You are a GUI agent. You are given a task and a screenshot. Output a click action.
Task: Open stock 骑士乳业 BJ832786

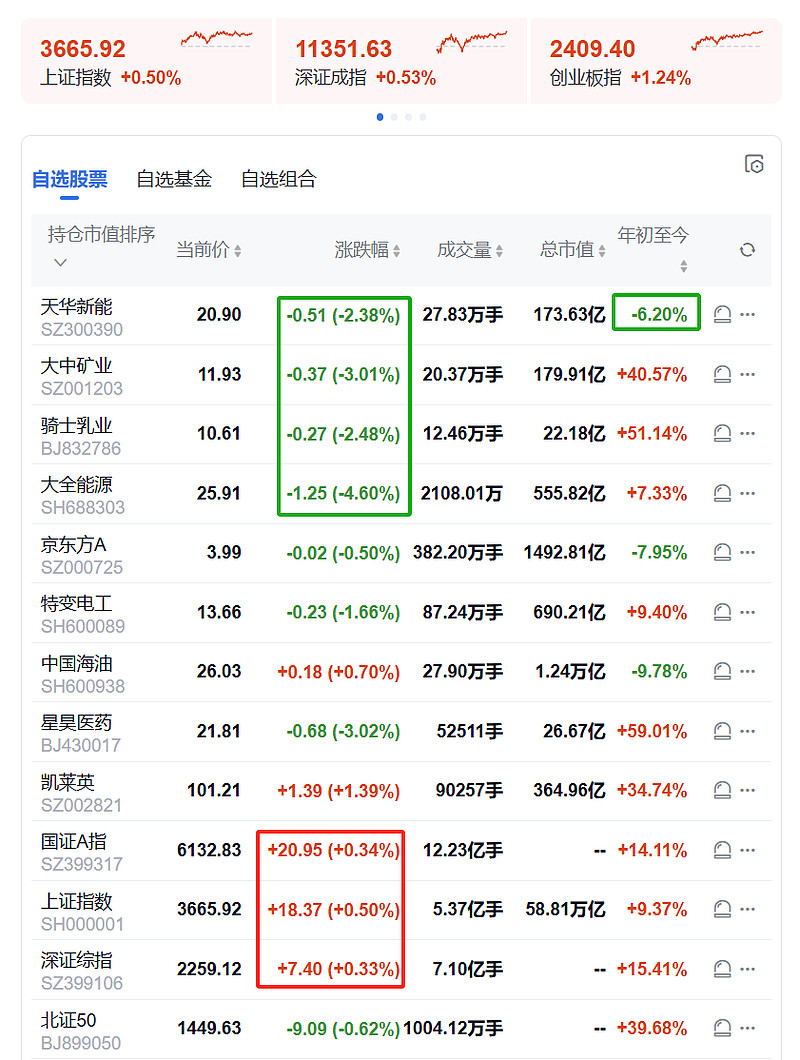[81, 436]
